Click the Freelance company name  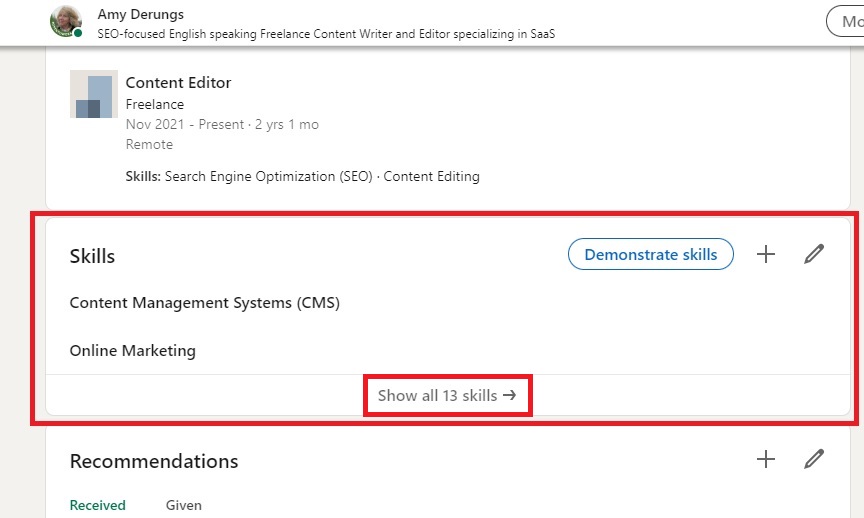154,104
